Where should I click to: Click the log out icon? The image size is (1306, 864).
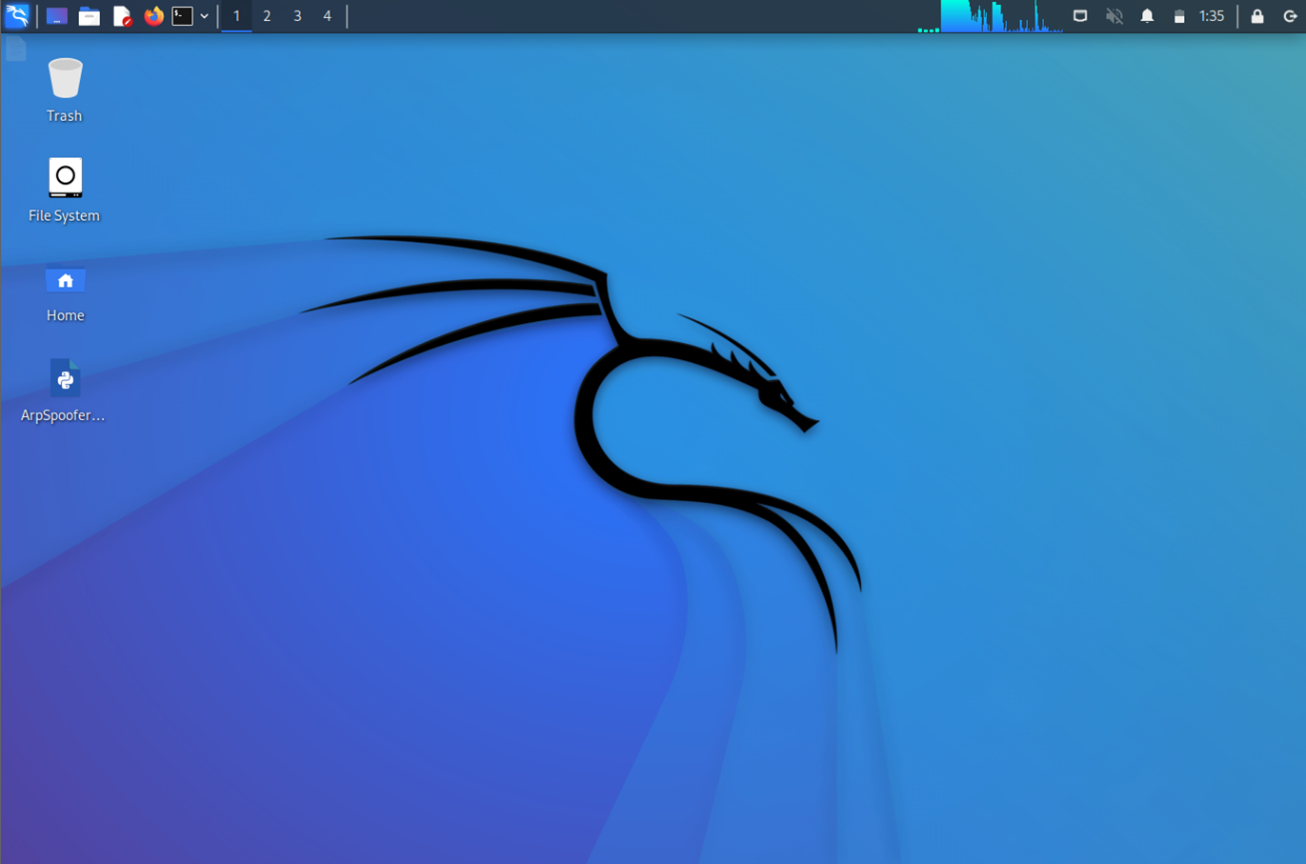click(1290, 16)
